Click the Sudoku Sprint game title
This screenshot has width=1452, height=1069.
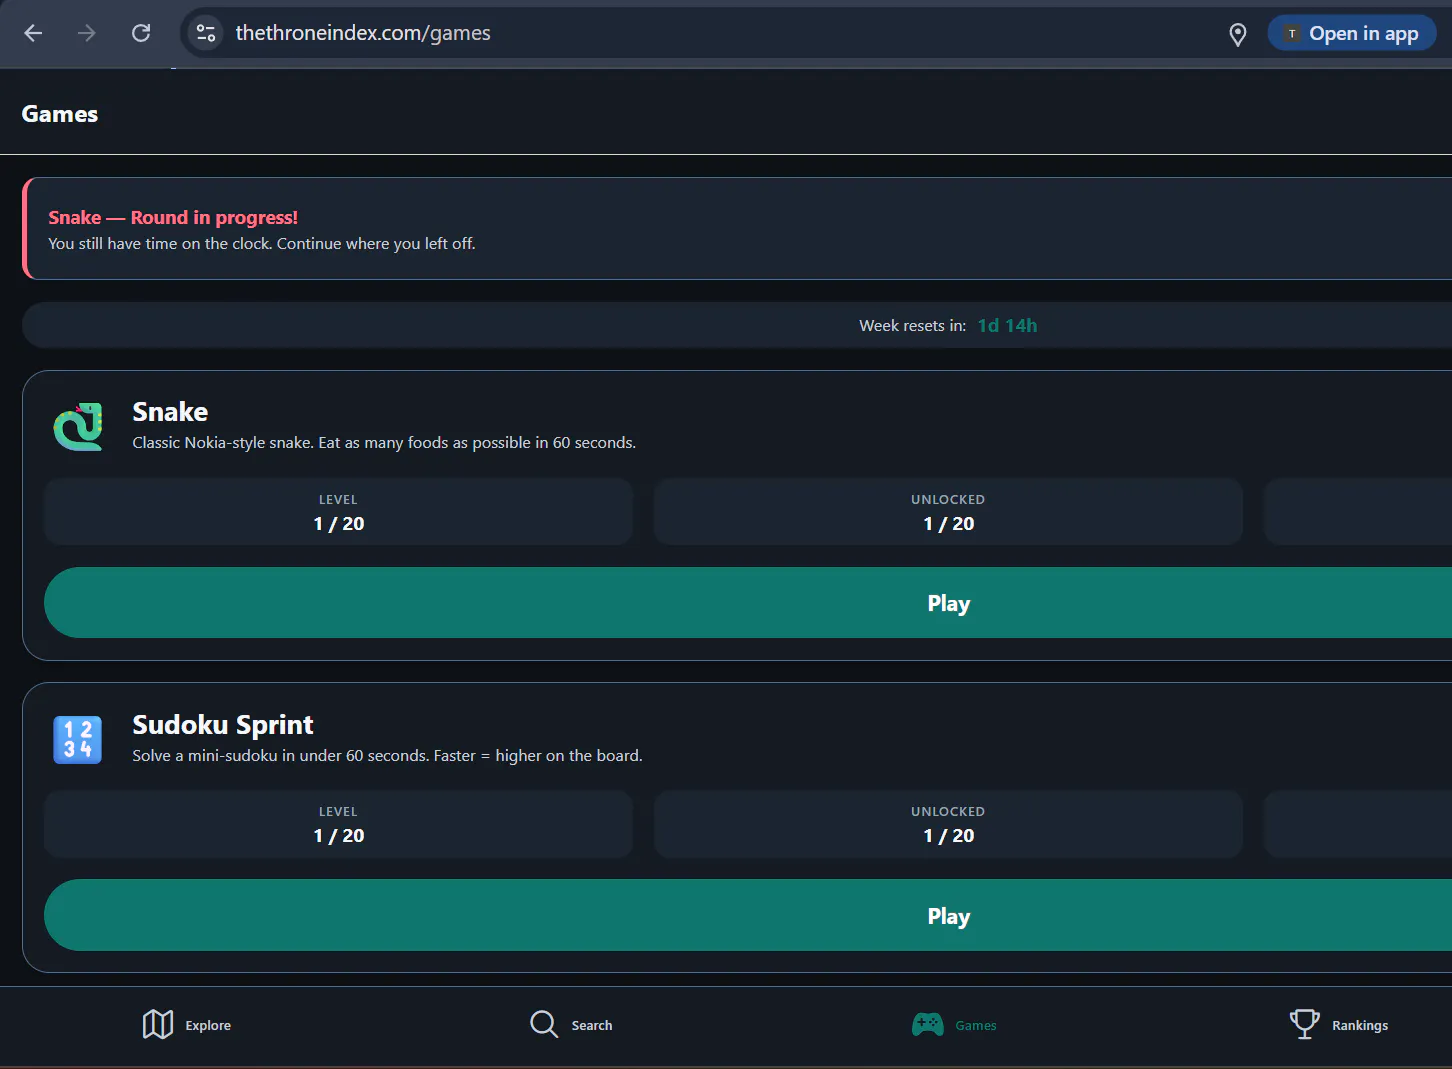pos(223,725)
